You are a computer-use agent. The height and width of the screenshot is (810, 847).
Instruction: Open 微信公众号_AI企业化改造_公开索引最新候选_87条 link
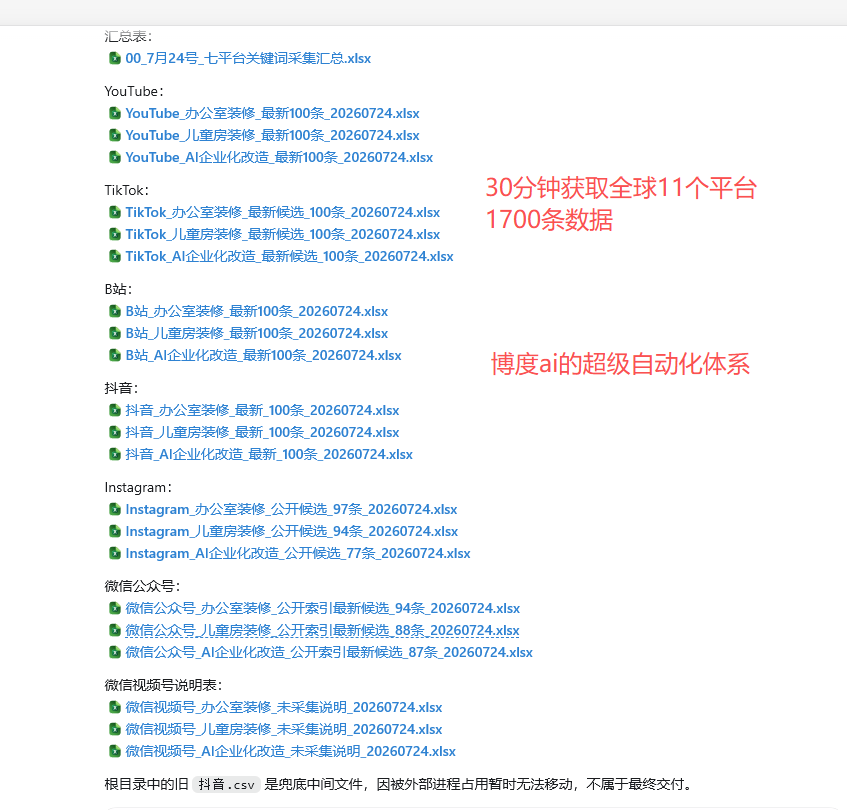pos(329,653)
